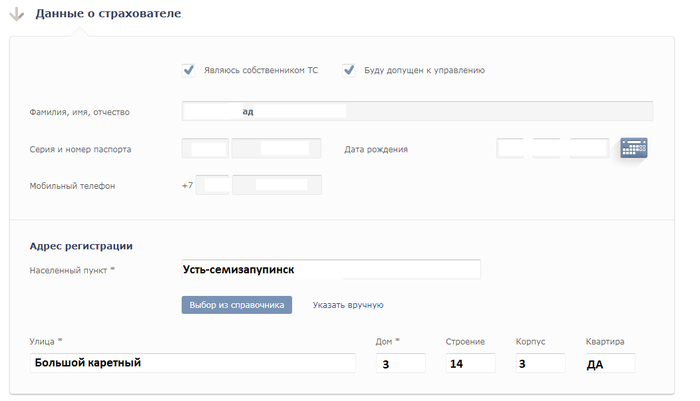Image resolution: width=700 pixels, height=401 pixels.
Task: Click the birth date day field
Action: click(x=512, y=149)
